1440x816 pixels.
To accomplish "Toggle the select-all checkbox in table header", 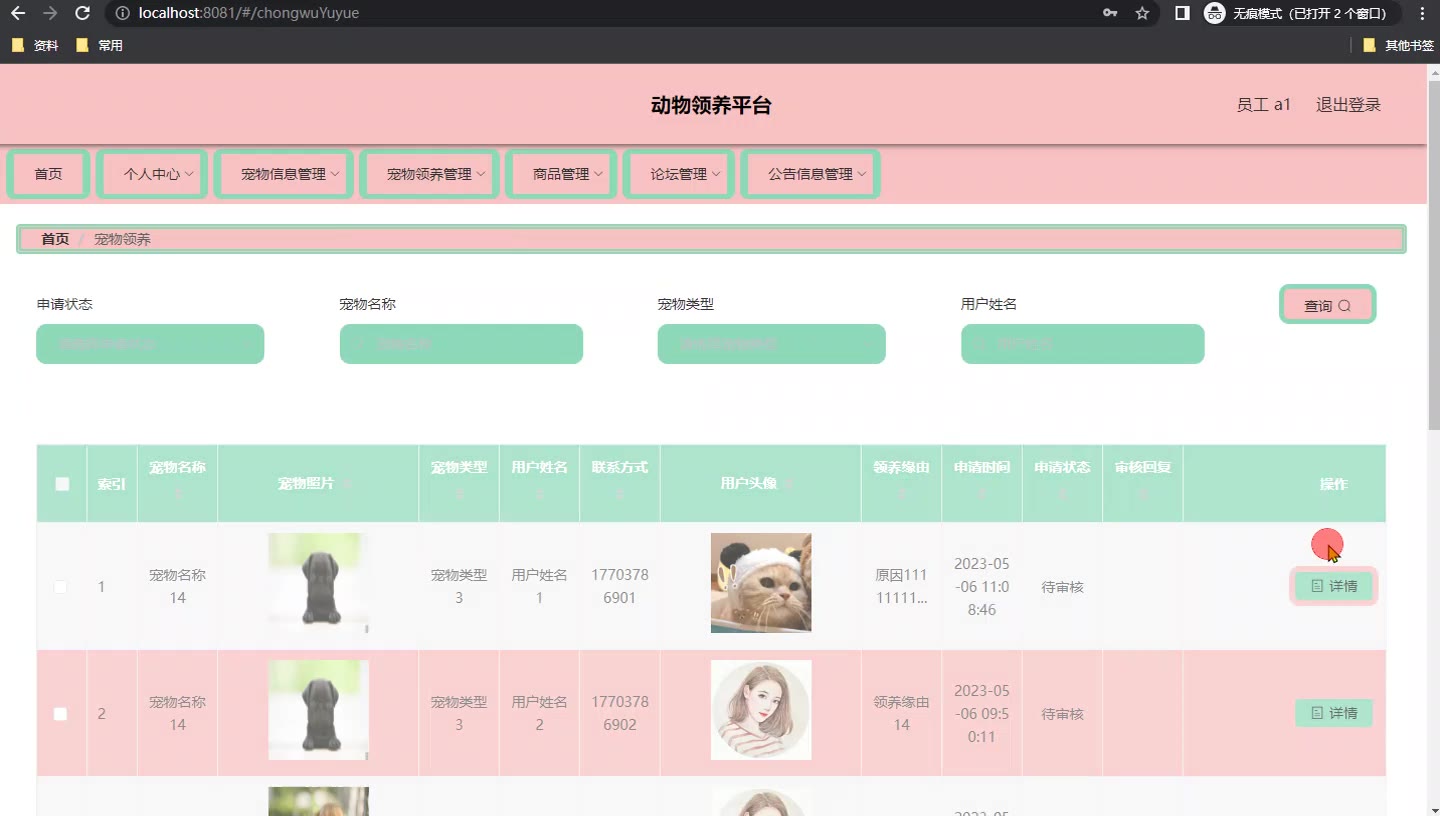I will pos(62,484).
